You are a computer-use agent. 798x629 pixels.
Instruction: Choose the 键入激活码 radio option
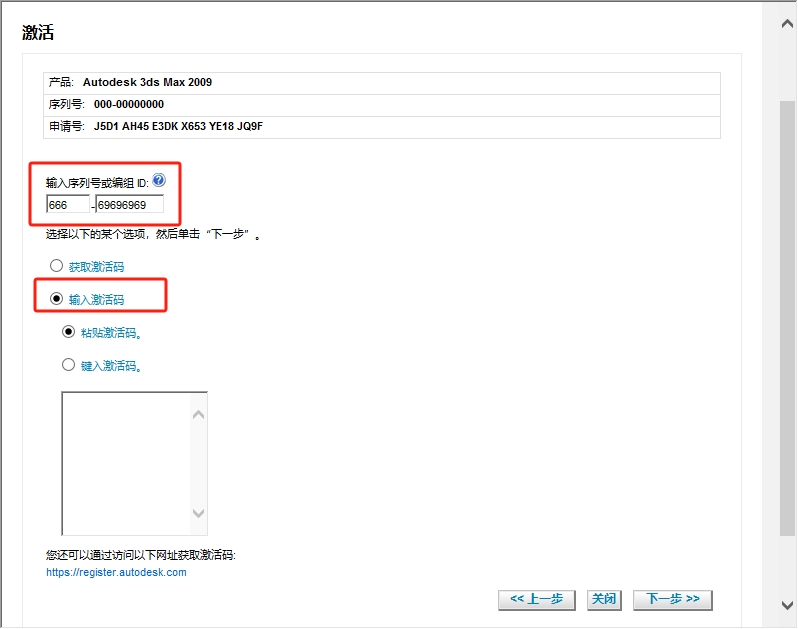click(69, 365)
